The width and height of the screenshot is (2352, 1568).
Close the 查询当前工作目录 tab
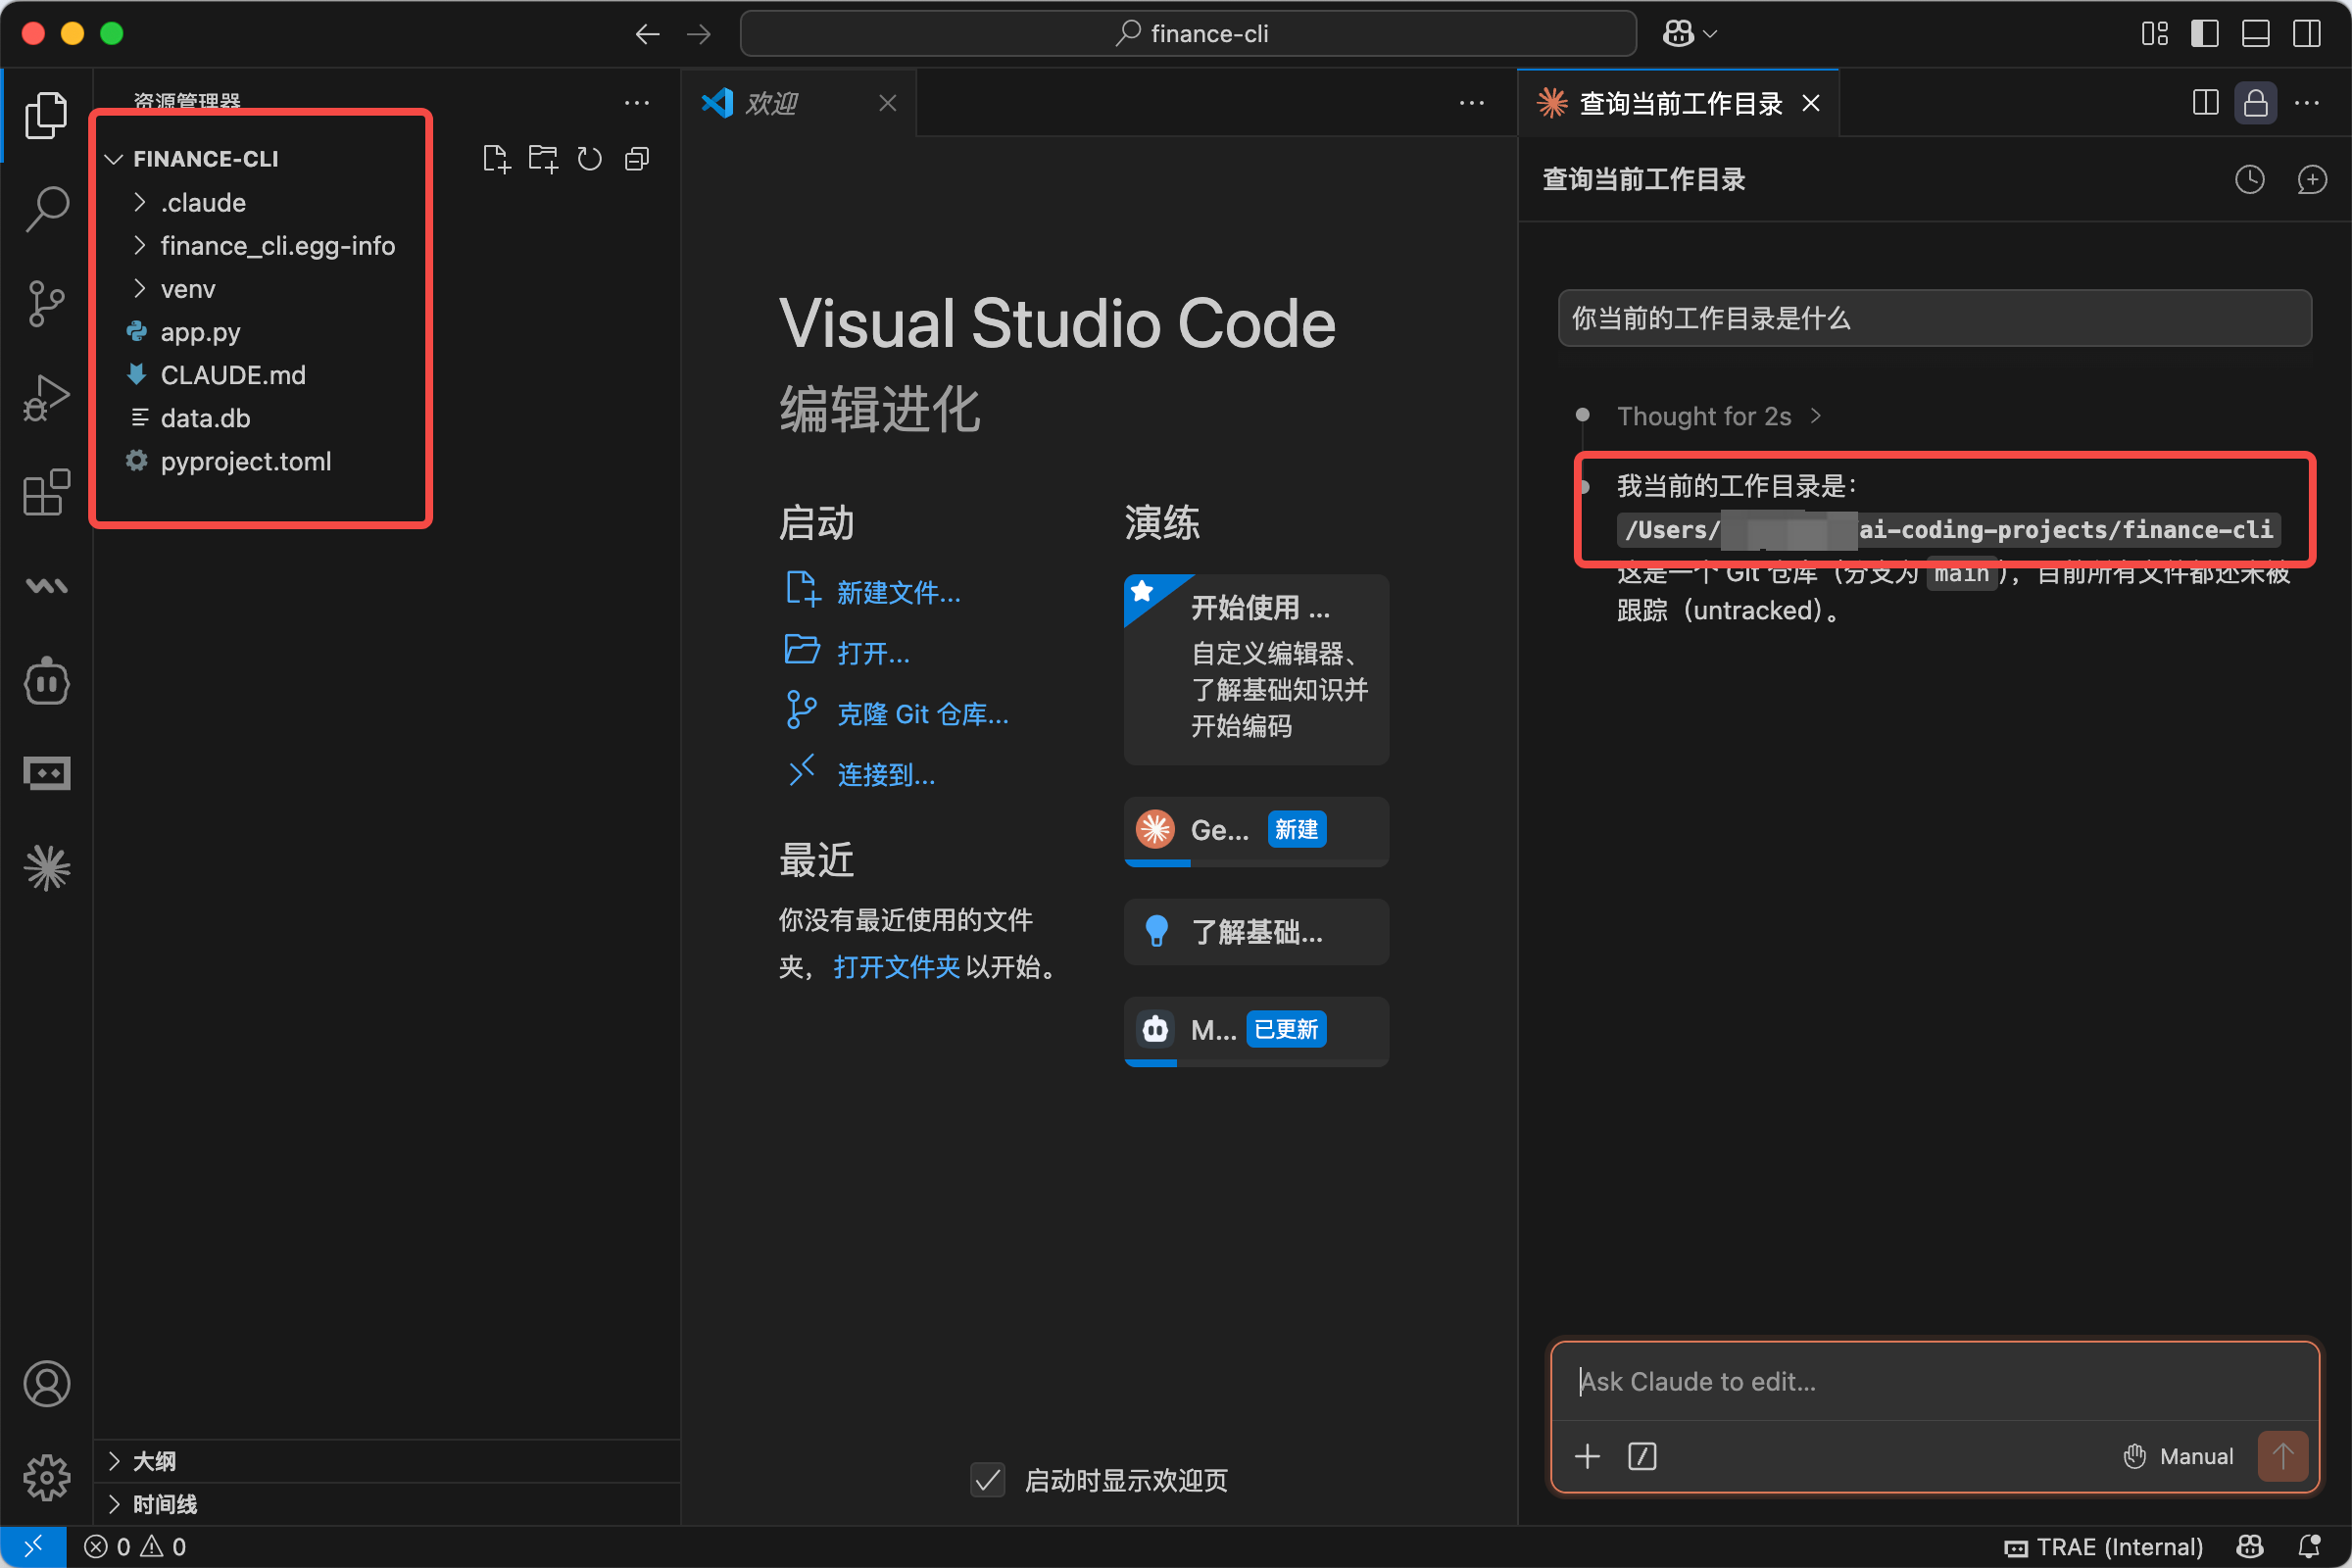(1811, 103)
